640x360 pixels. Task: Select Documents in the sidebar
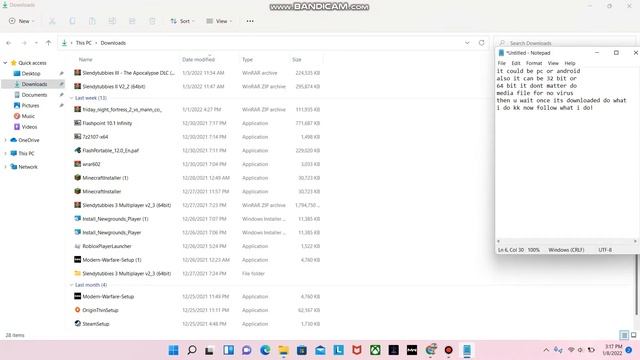34,95
